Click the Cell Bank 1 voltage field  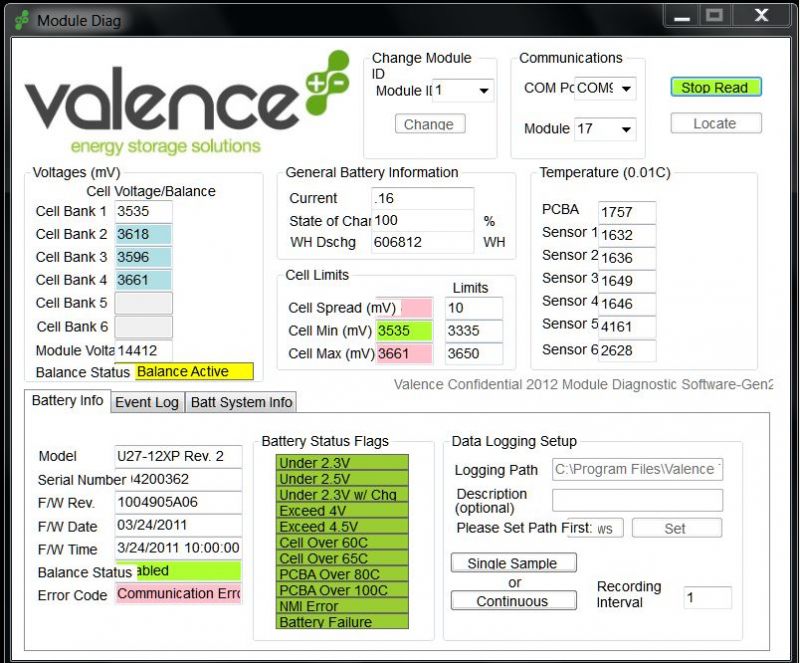coord(143,211)
